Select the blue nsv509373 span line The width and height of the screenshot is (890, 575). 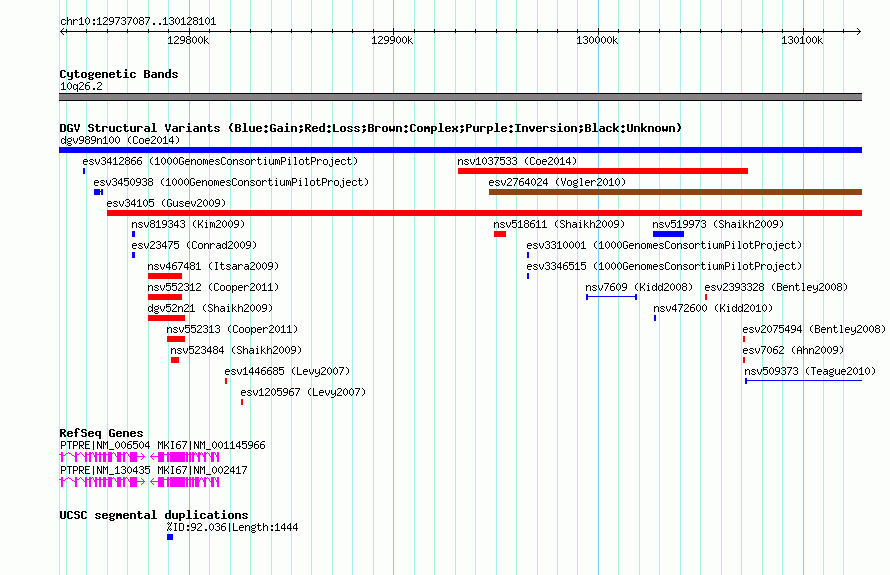click(803, 381)
